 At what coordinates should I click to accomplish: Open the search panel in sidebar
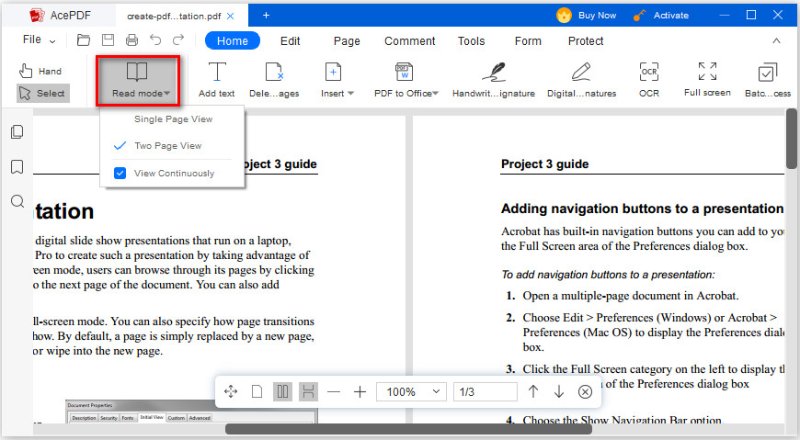17,201
